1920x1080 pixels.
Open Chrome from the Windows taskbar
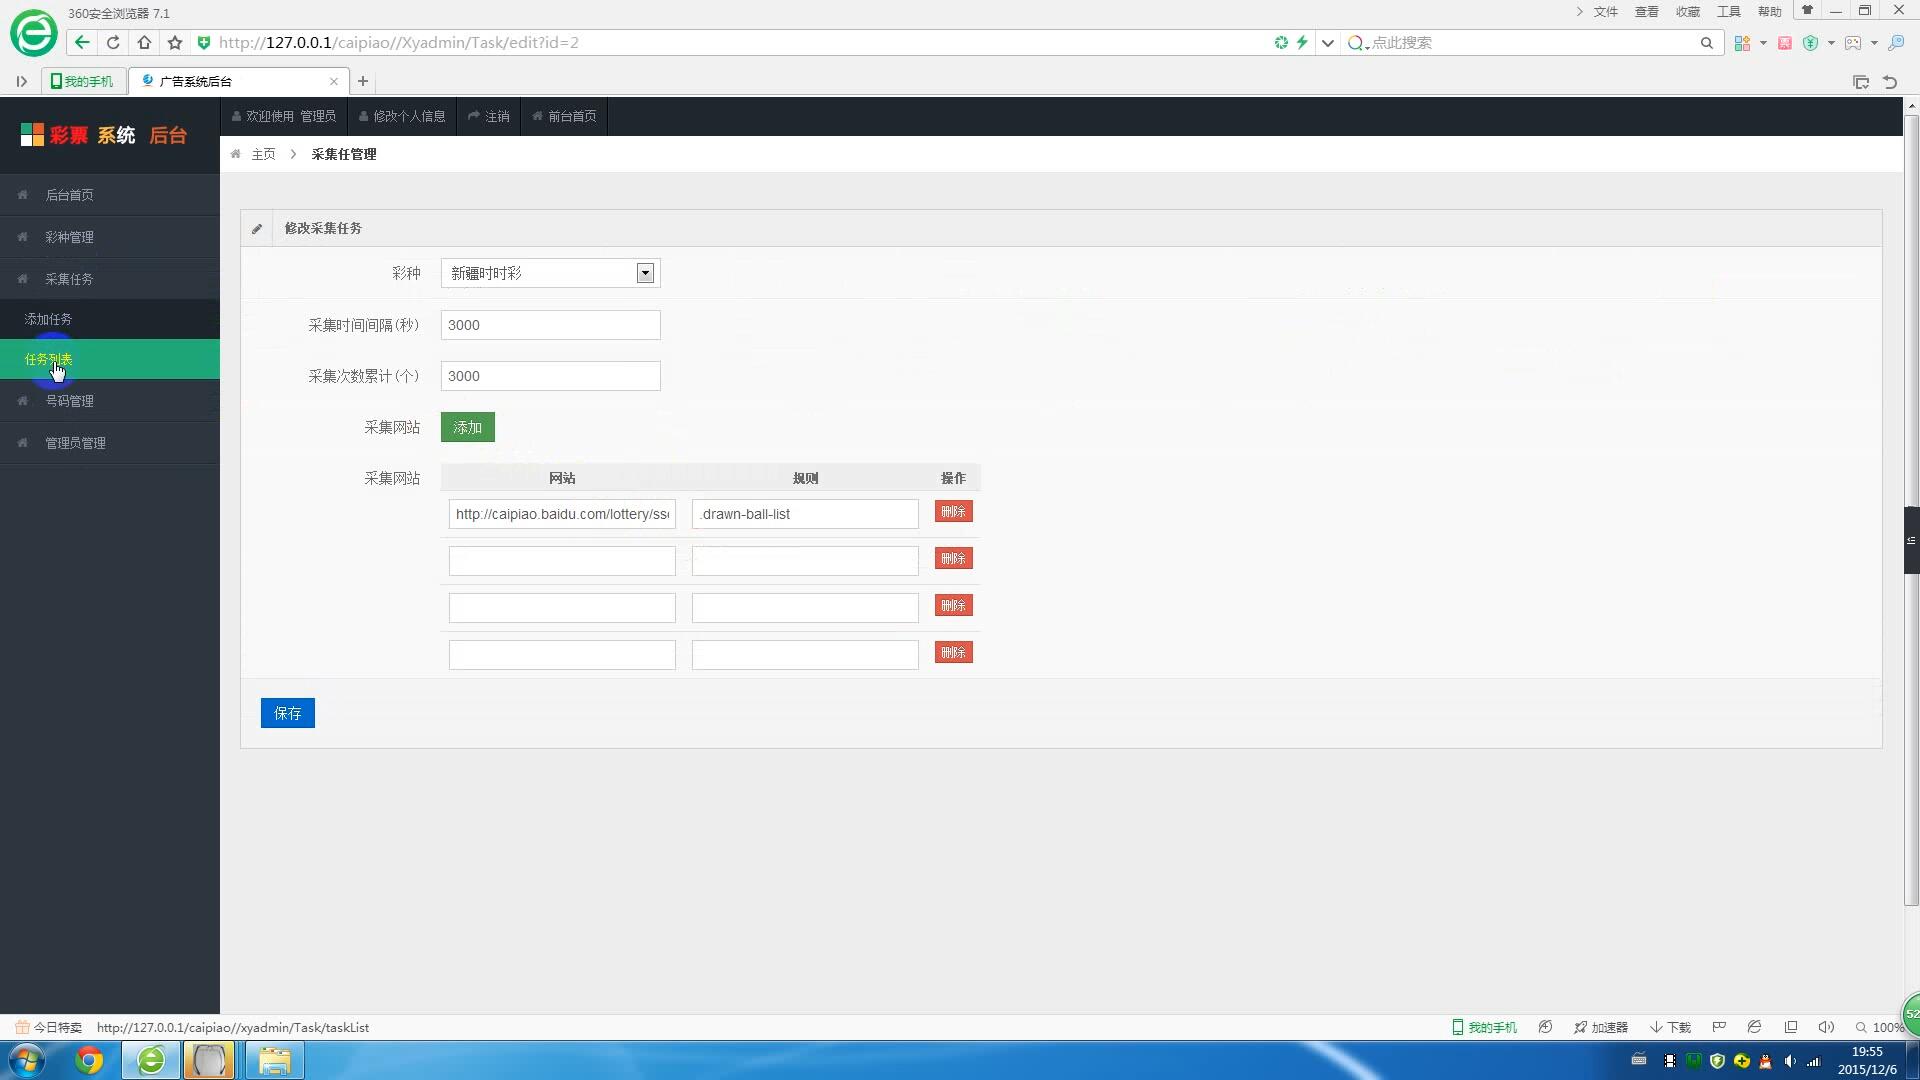click(89, 1060)
